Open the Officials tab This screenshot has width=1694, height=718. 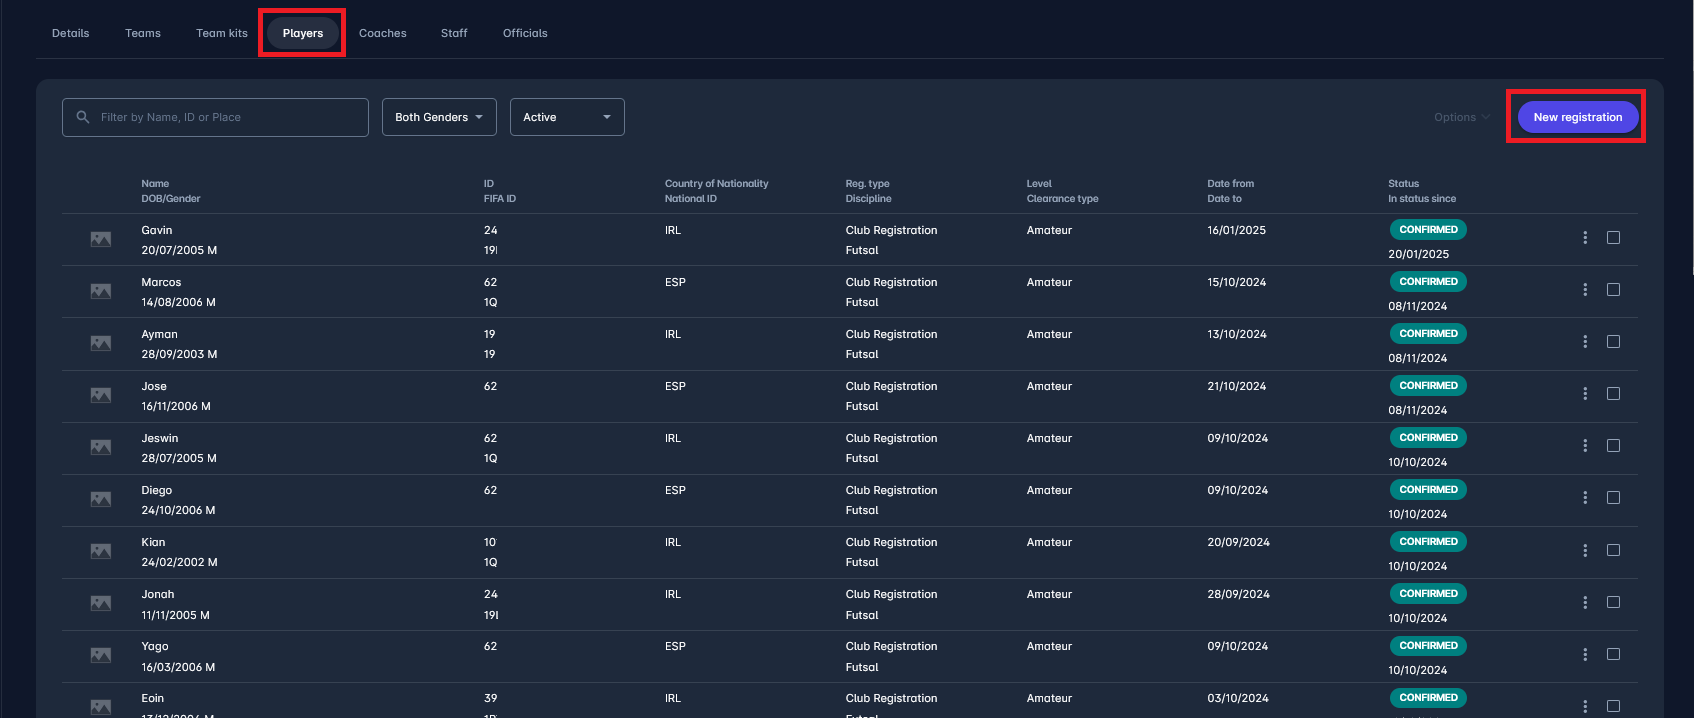tap(524, 33)
